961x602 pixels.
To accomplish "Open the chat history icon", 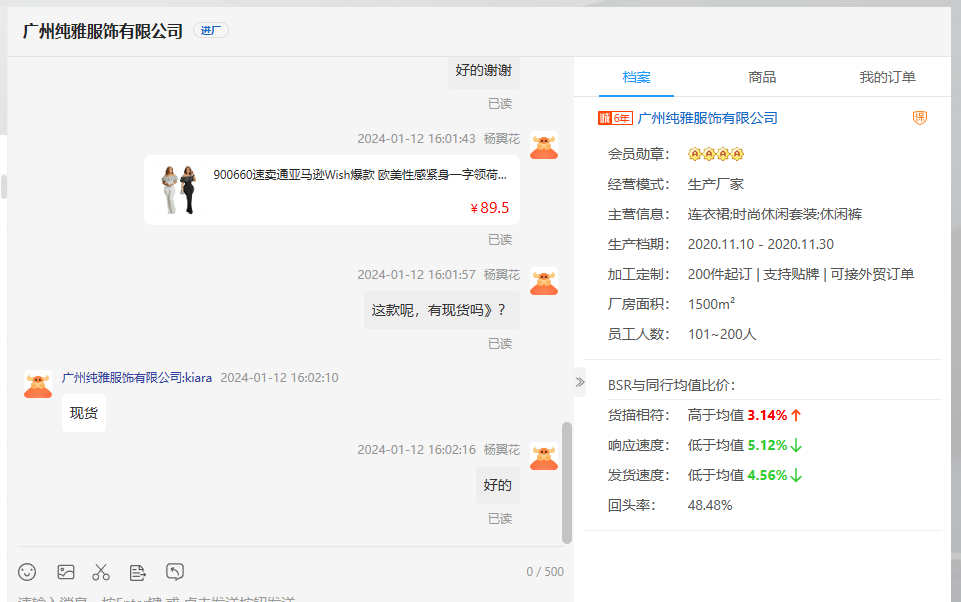I will (x=175, y=572).
